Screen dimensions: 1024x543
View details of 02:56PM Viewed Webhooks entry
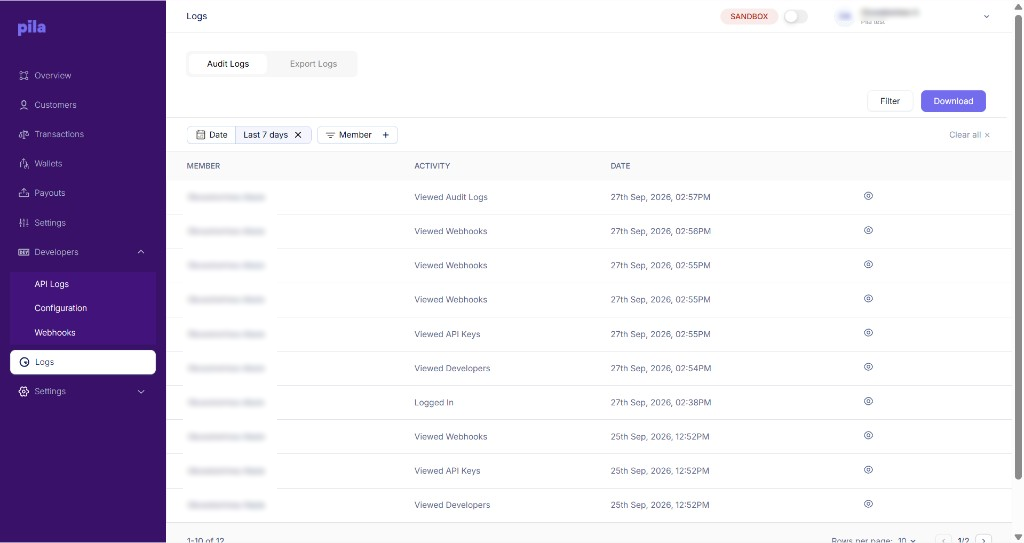point(868,230)
